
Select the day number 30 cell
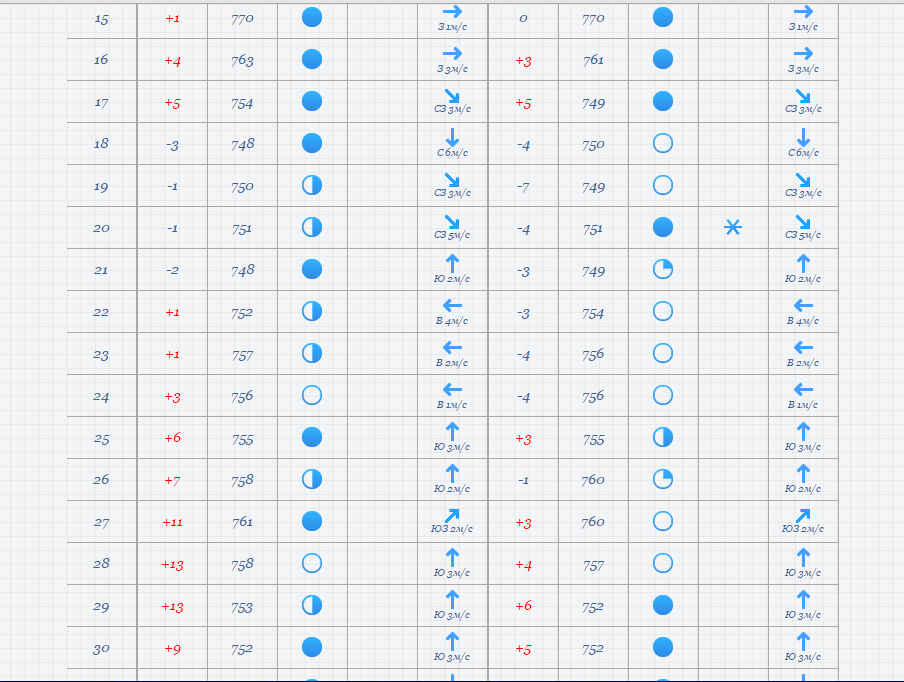(x=101, y=648)
